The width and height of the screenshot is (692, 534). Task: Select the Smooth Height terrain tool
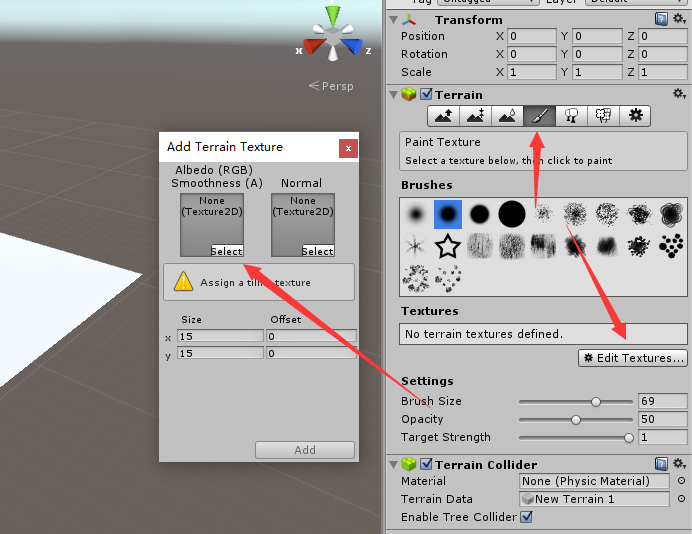click(x=508, y=116)
